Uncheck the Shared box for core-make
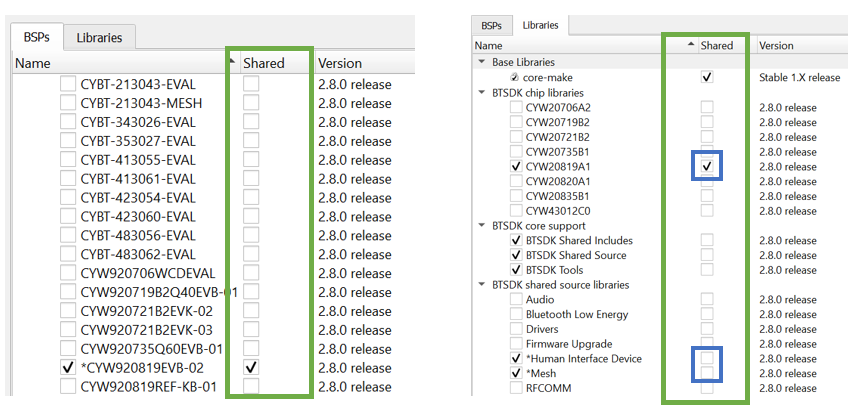 pos(707,78)
